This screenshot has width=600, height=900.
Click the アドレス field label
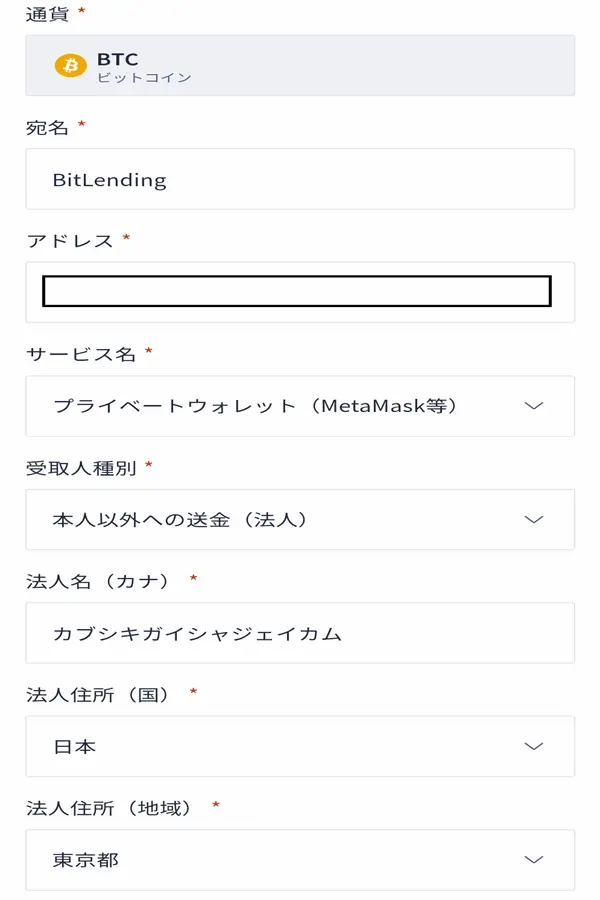point(69,240)
